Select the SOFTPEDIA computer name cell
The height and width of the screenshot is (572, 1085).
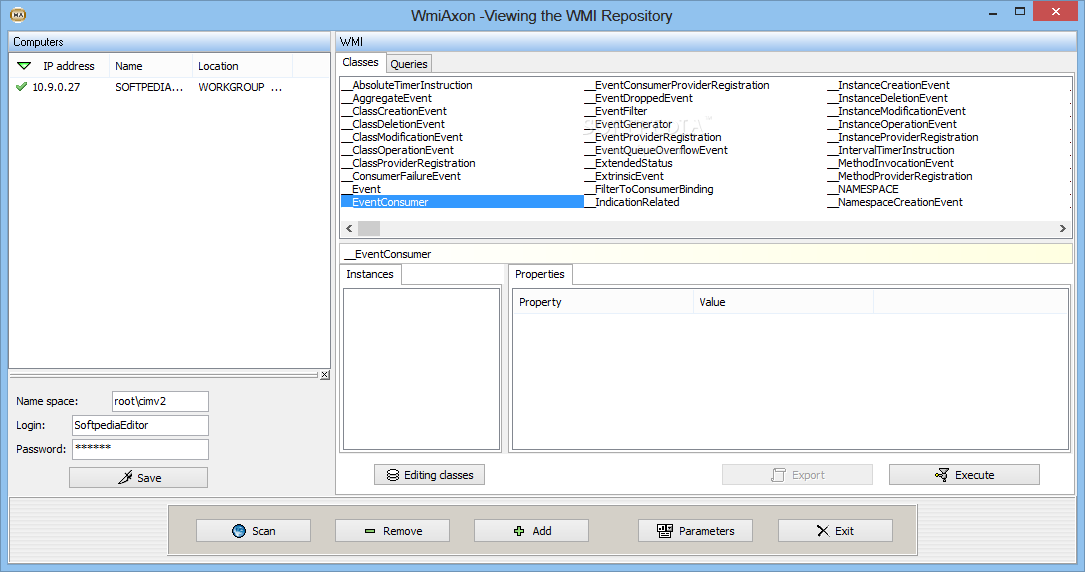149,87
